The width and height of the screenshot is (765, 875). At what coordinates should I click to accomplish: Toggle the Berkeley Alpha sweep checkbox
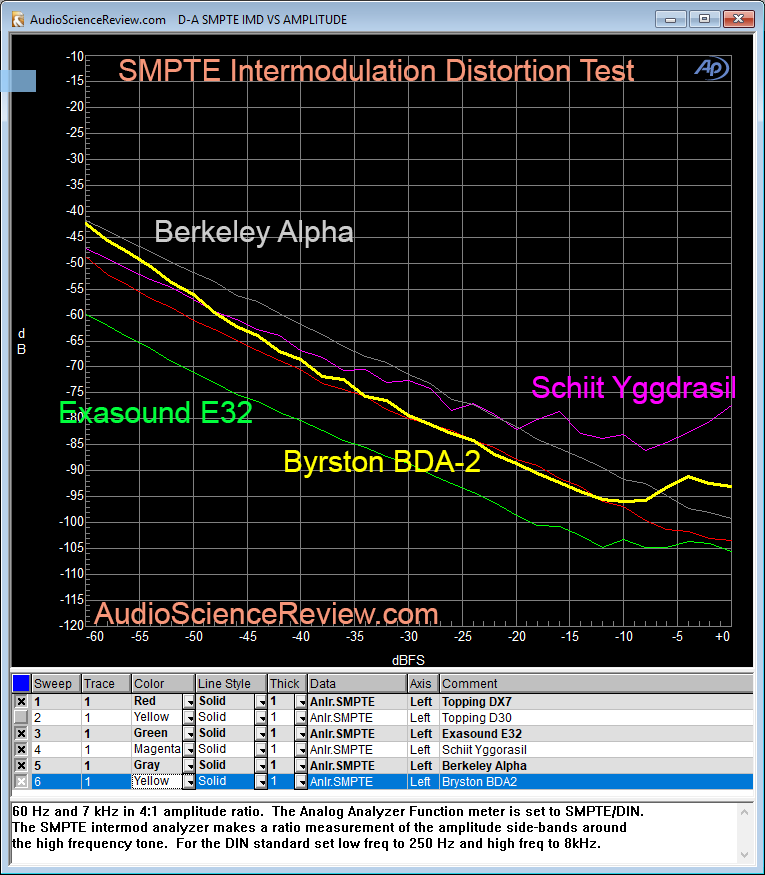(21, 766)
